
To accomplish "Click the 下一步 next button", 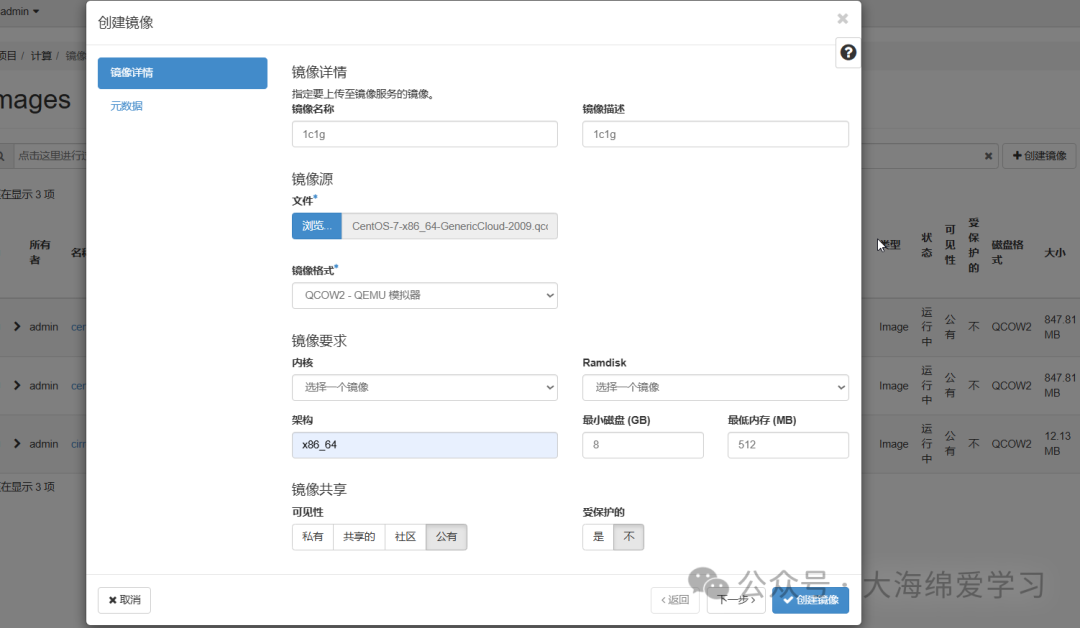I will click(735, 600).
